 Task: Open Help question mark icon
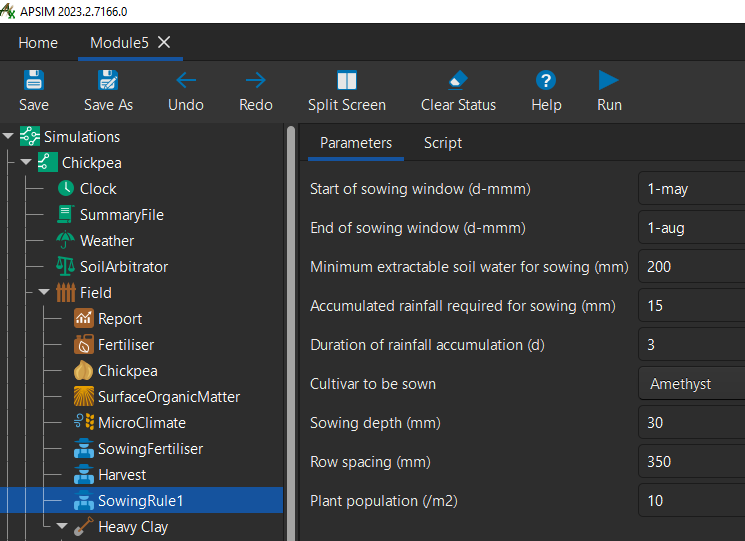pyautogui.click(x=546, y=80)
